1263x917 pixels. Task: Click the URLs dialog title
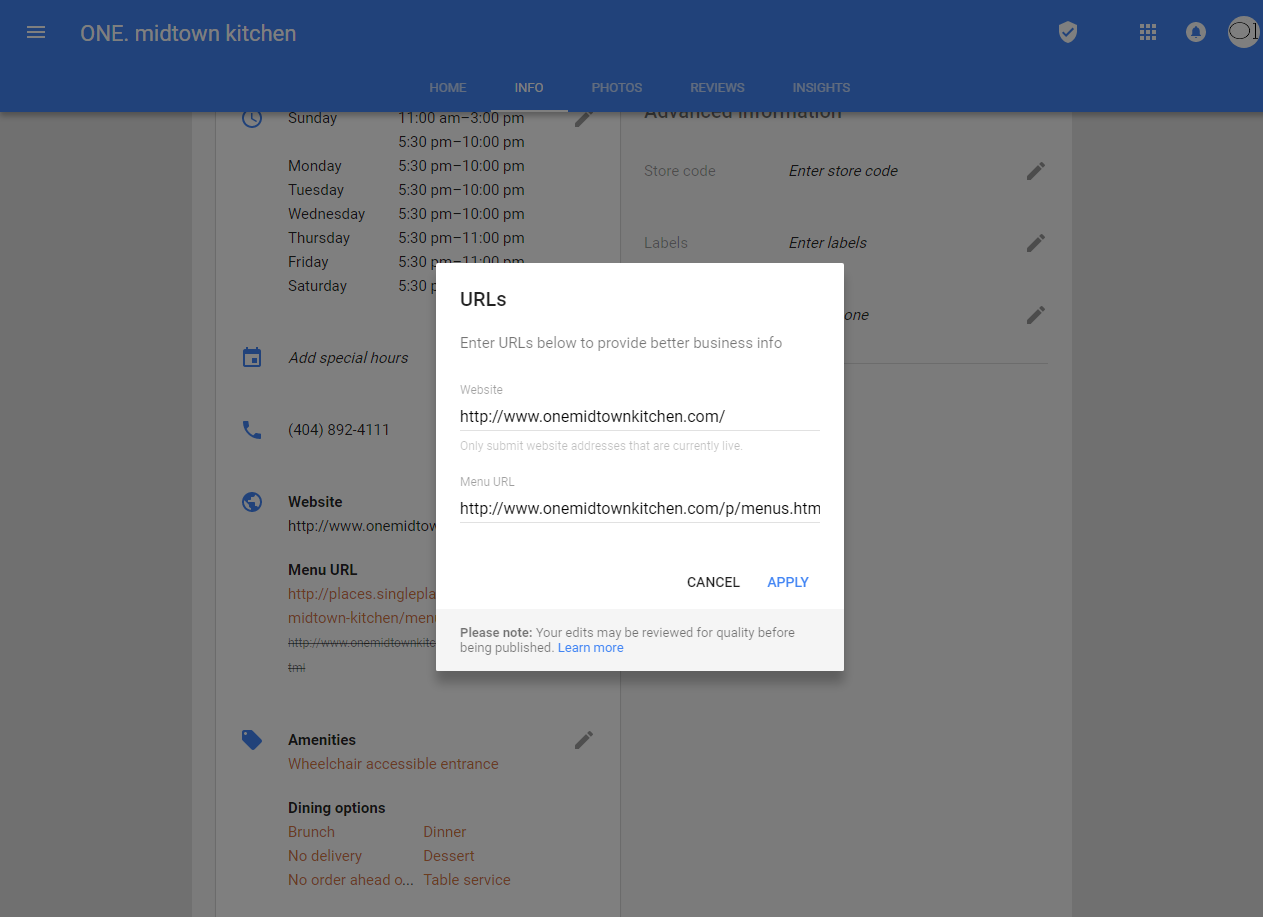click(x=483, y=299)
